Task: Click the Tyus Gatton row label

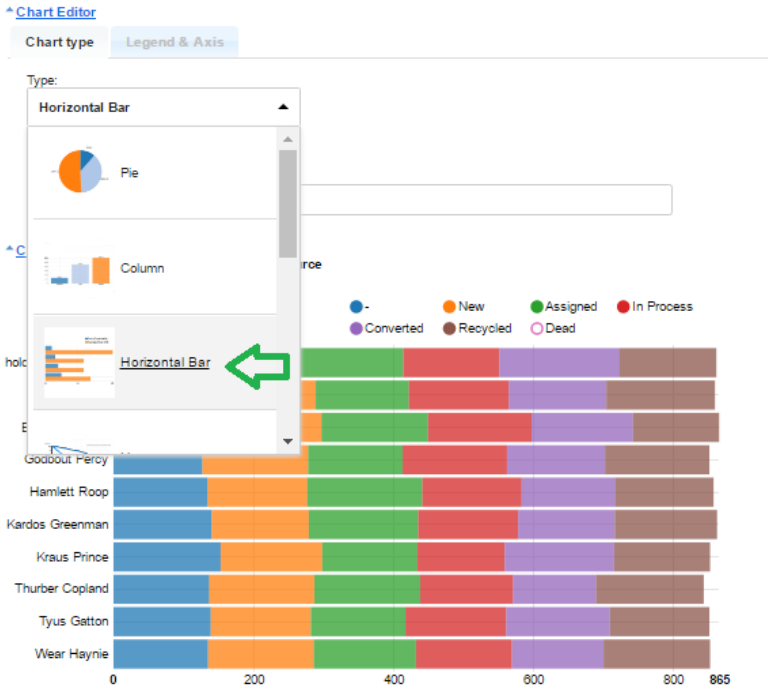Action: pos(73,621)
